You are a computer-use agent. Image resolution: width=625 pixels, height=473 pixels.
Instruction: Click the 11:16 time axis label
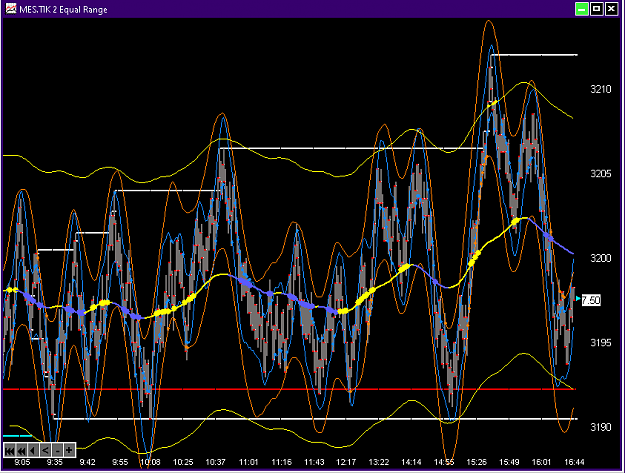(281, 462)
